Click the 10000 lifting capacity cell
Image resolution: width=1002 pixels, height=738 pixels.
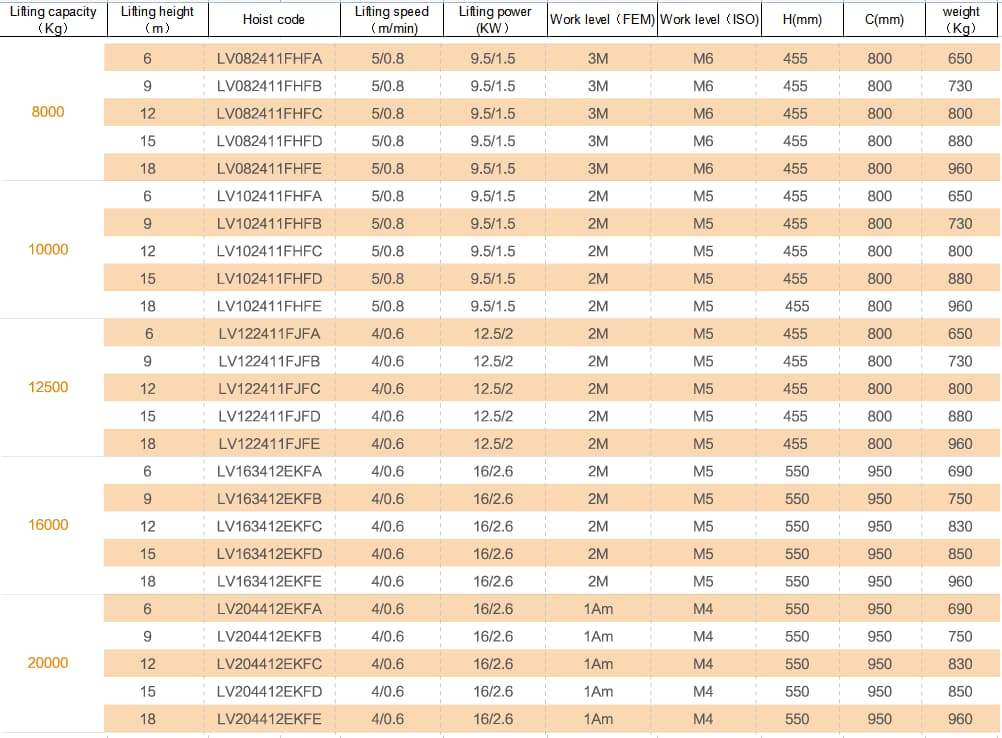click(x=48, y=249)
